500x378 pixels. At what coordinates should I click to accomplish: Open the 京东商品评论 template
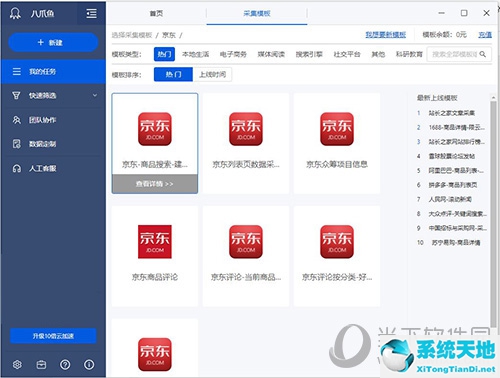pos(155,256)
